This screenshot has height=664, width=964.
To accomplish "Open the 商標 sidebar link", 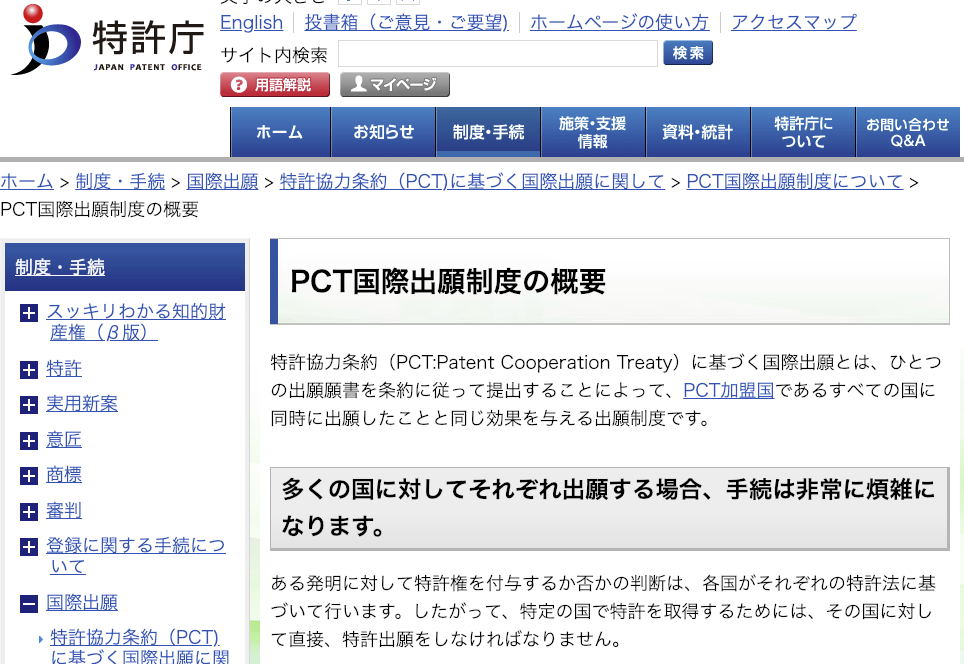I will click(x=64, y=475).
